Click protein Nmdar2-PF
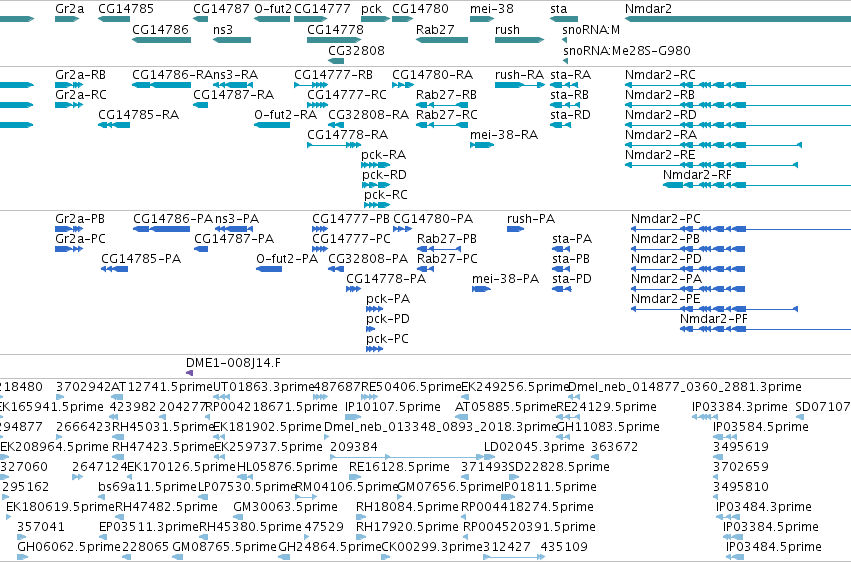Screen dimensions: 851x562 click(765, 329)
